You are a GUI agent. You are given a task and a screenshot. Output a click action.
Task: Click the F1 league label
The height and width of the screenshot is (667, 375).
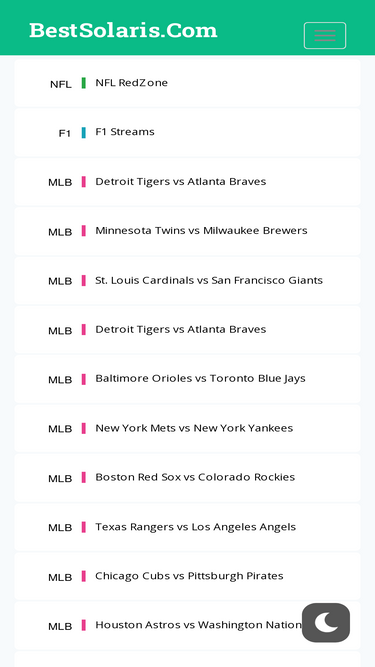point(65,134)
